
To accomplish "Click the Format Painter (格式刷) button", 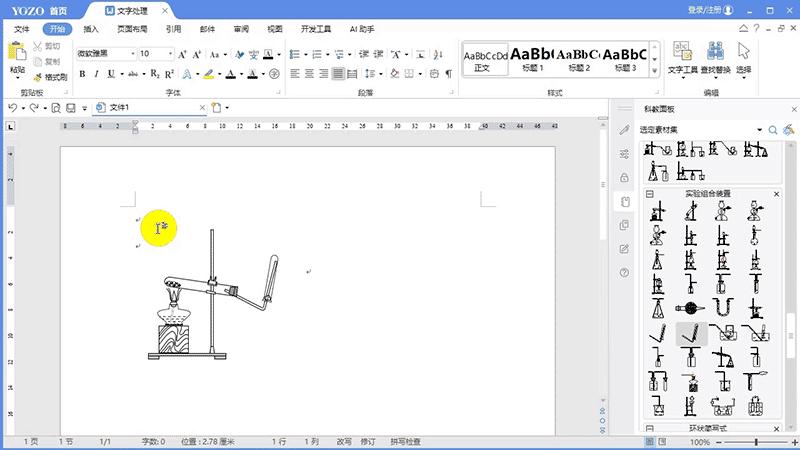I will pyautogui.click(x=49, y=76).
